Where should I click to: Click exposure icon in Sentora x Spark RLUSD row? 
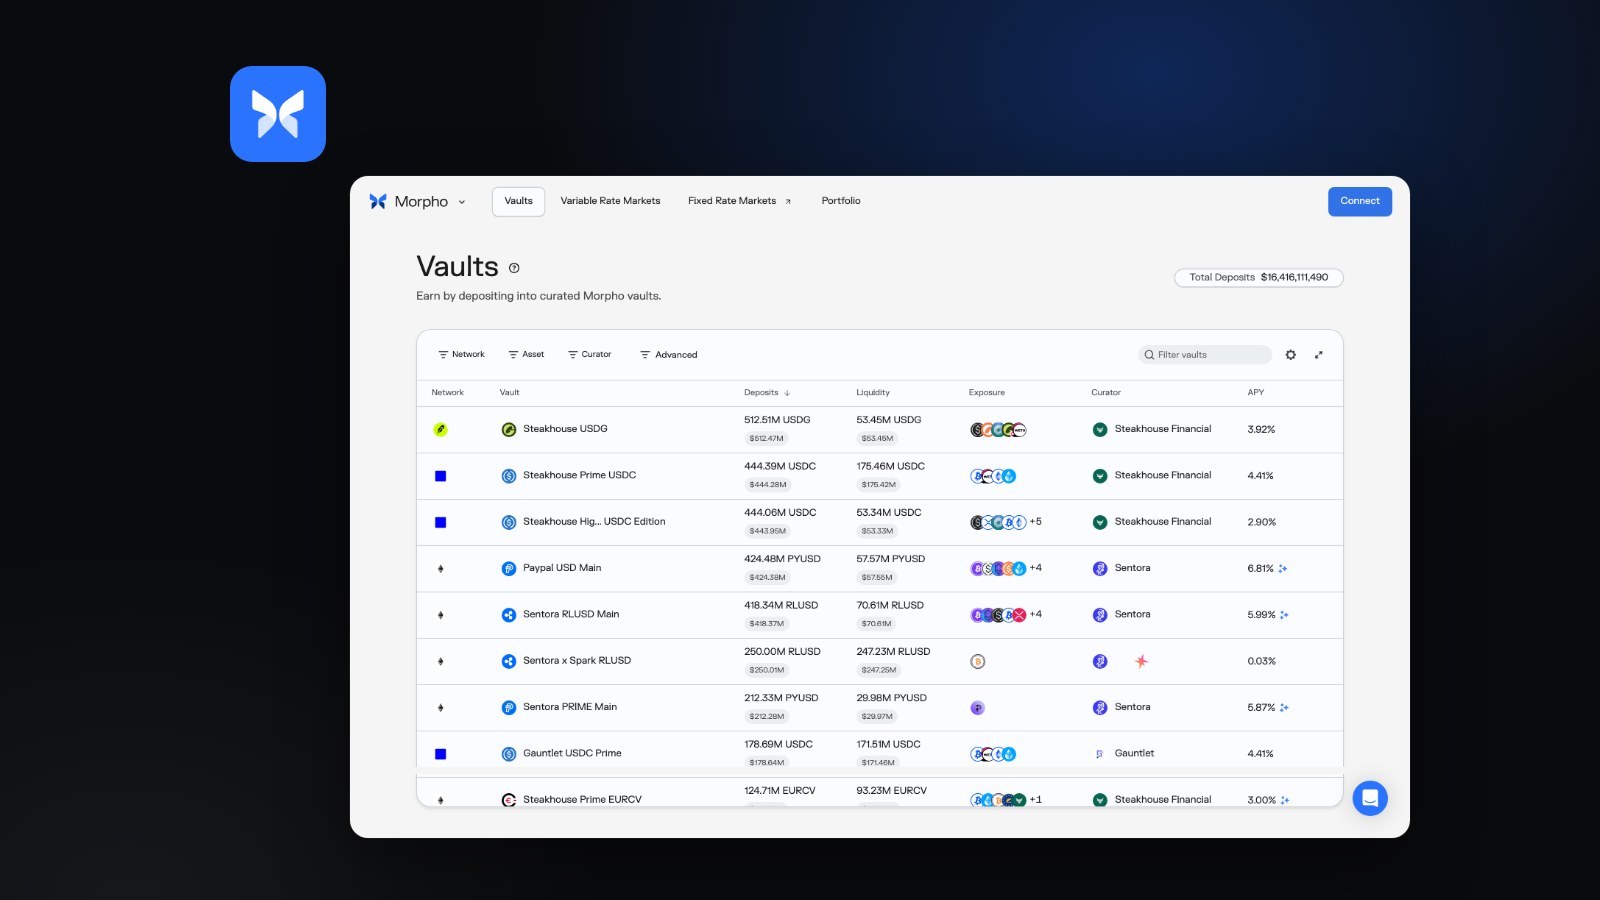pos(978,661)
